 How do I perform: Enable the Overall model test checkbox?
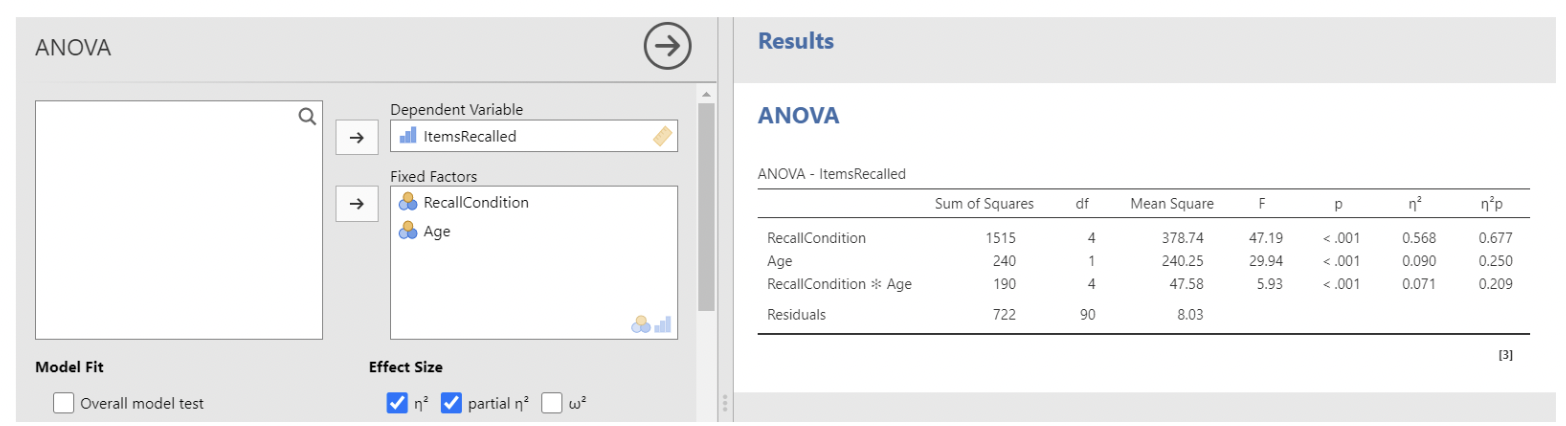(64, 403)
